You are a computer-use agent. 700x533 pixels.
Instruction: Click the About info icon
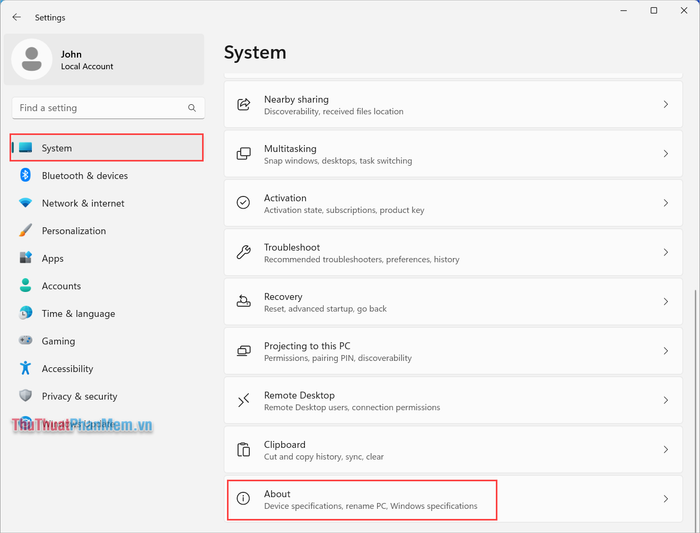243,498
